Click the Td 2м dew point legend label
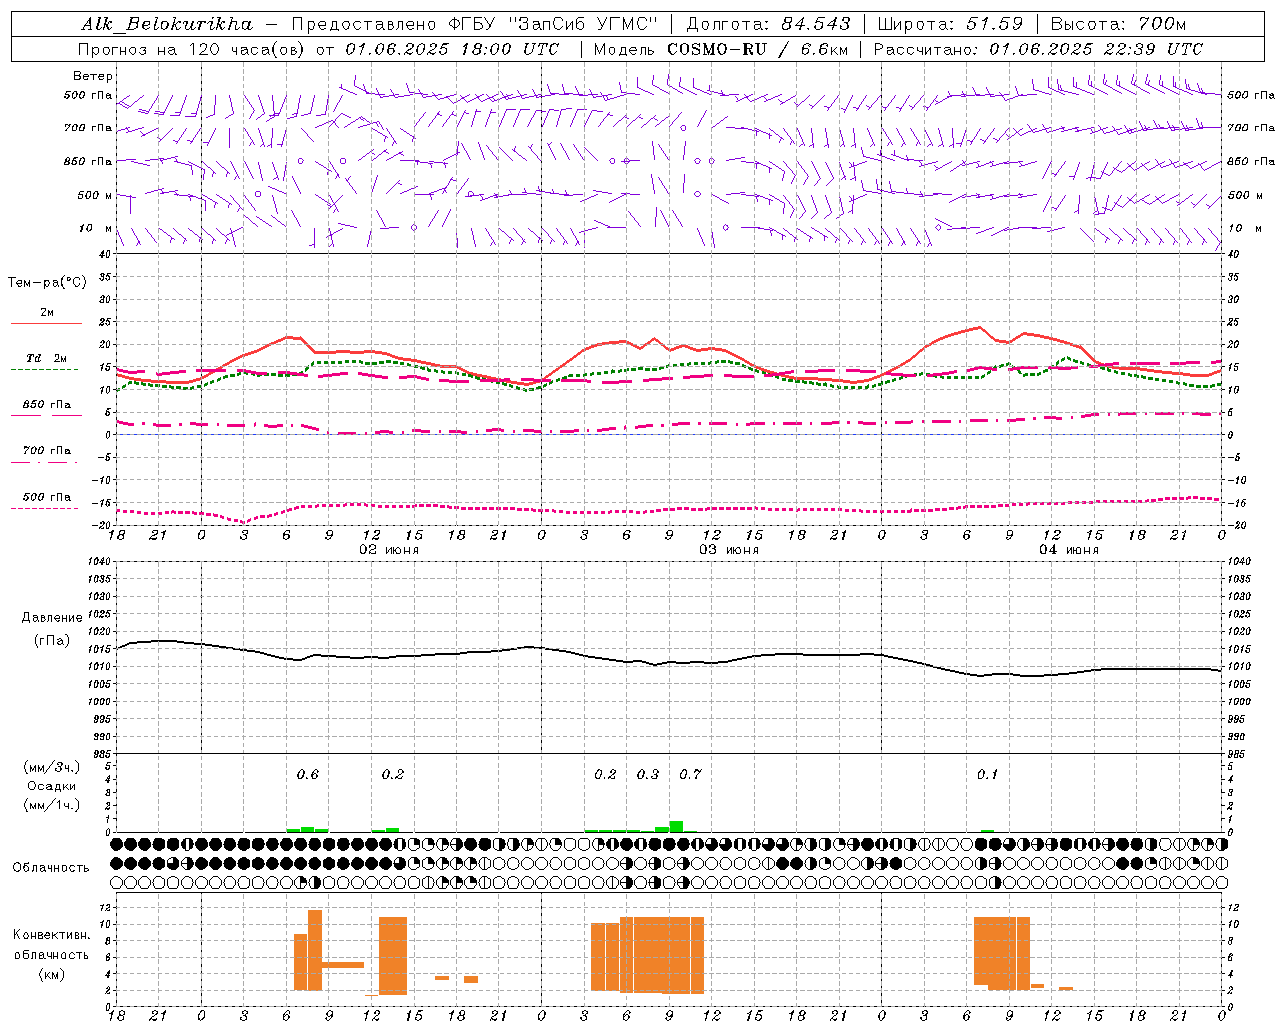The width and height of the screenshot is (1280, 1024). click(47, 358)
